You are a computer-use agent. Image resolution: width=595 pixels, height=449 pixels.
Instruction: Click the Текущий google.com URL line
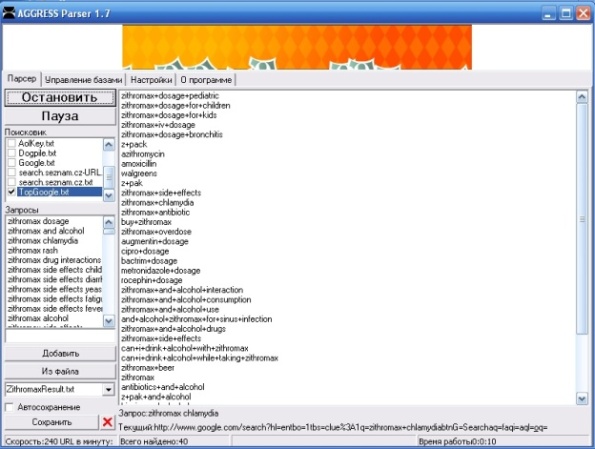point(333,428)
